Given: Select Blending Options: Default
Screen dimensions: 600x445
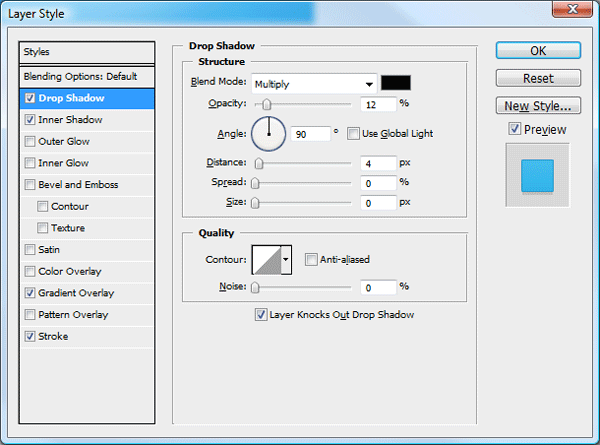Looking at the screenshot, I should coord(87,77).
